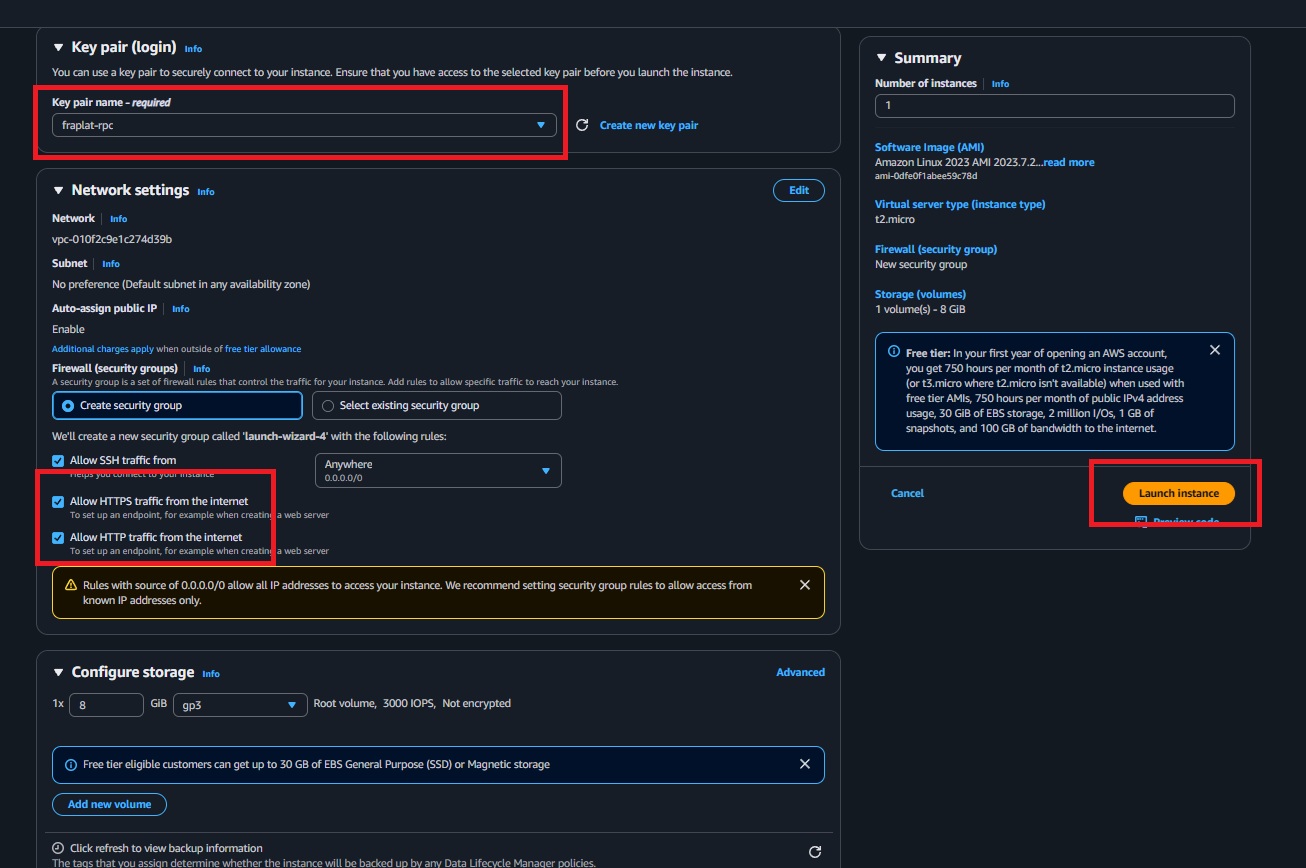Image resolution: width=1306 pixels, height=868 pixels.
Task: Dismiss the 0.0.0.0/0 security rules warning
Action: 805,584
